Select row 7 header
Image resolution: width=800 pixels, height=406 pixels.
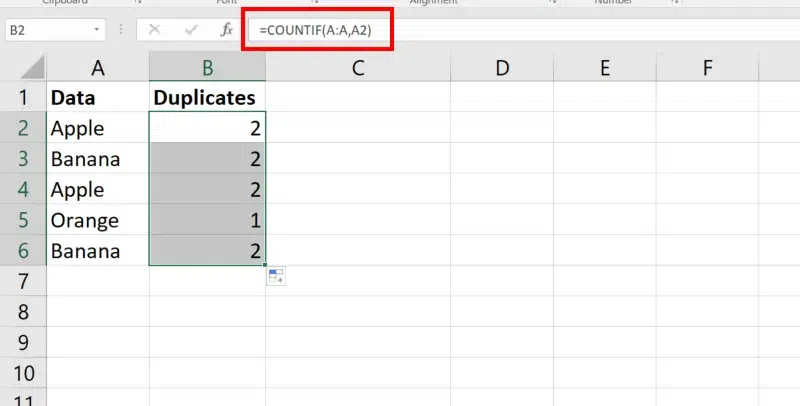[x=23, y=281]
